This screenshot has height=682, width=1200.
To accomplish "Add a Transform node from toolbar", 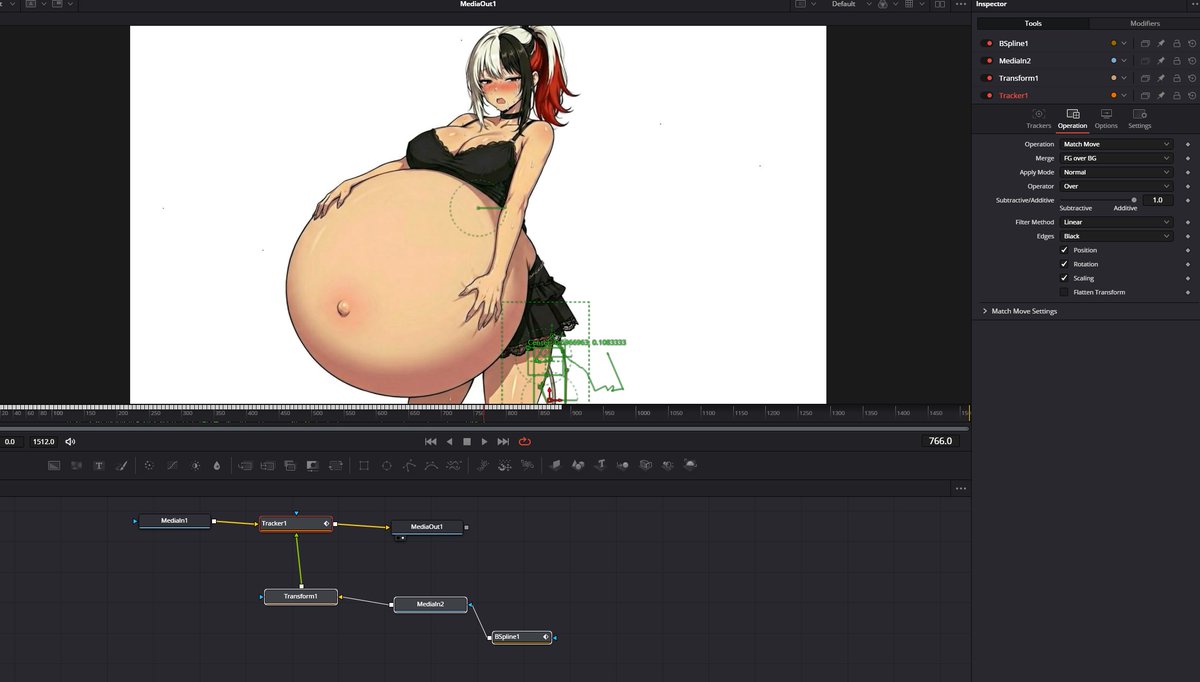I will (x=335, y=465).
